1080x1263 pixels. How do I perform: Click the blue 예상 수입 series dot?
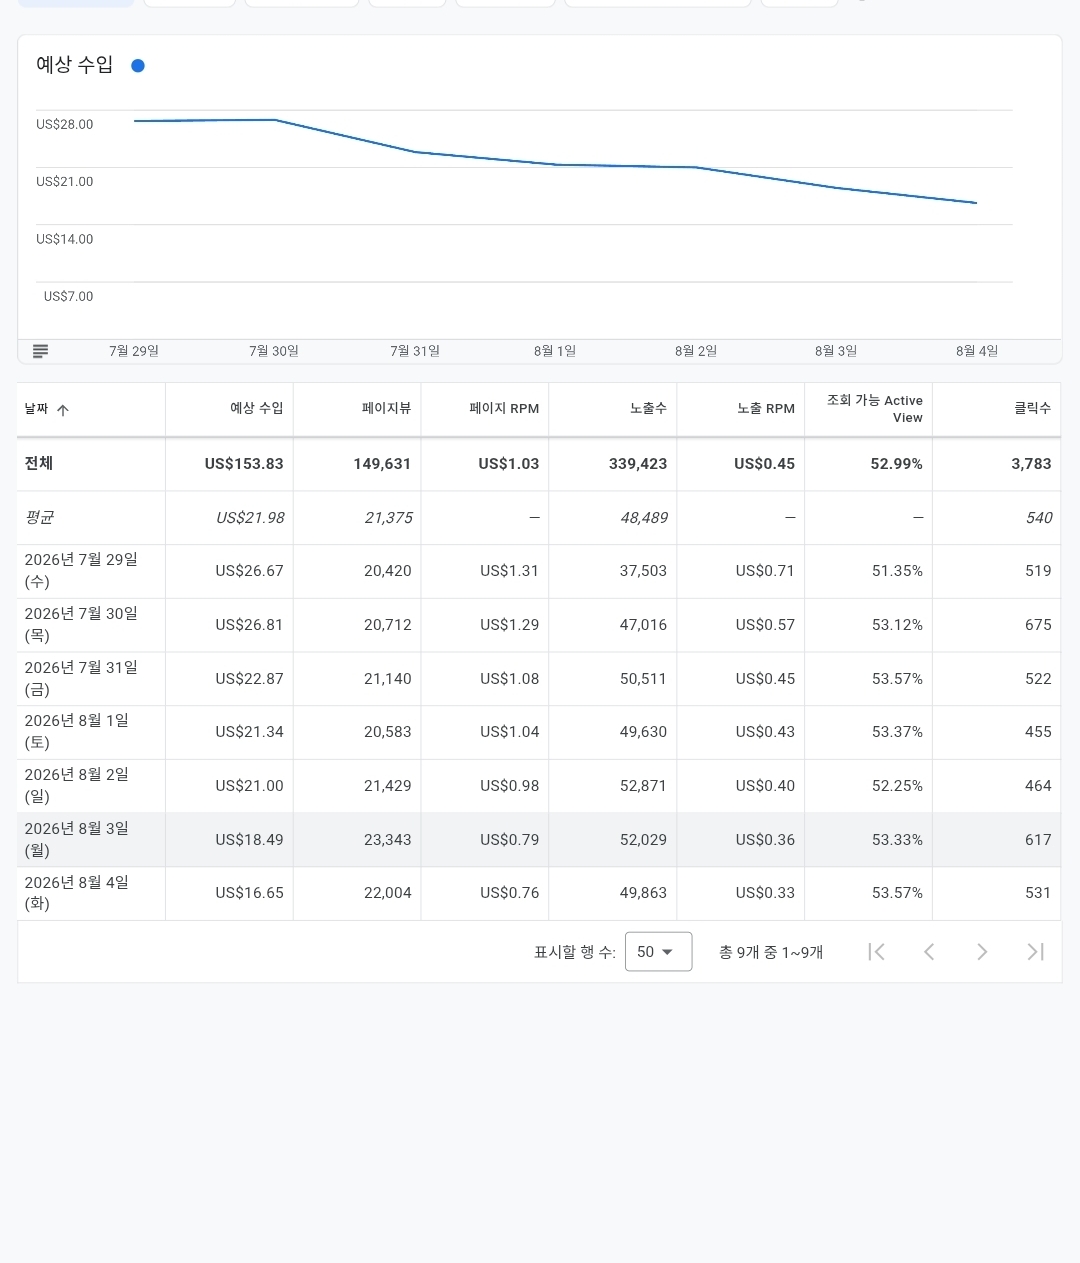[138, 66]
